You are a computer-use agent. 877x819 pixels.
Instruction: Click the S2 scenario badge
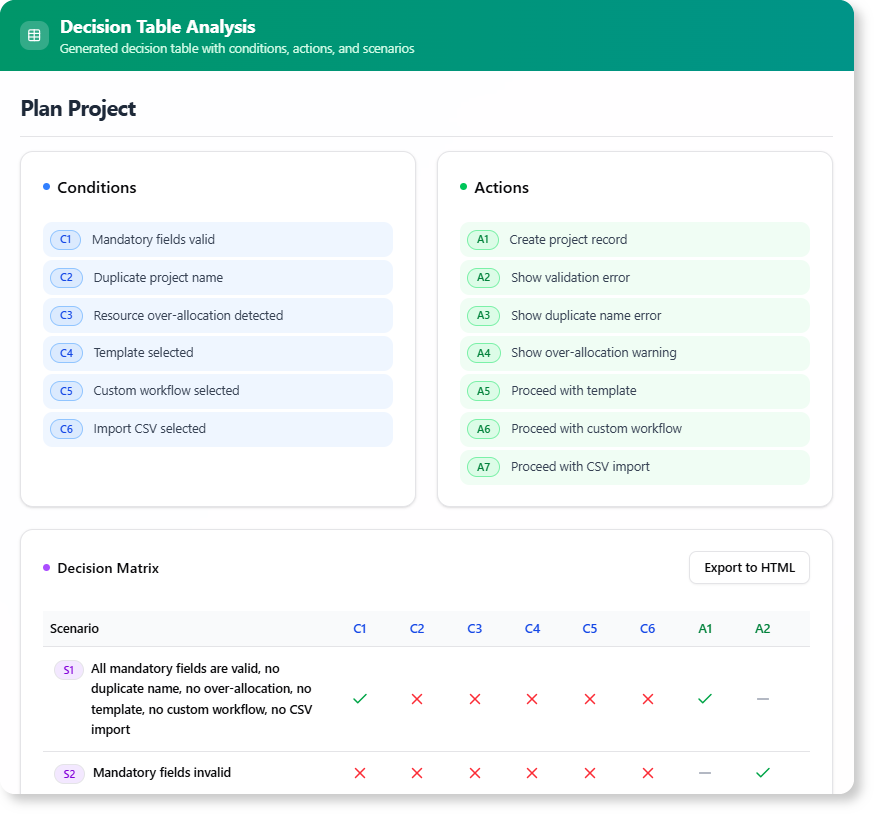(68, 773)
